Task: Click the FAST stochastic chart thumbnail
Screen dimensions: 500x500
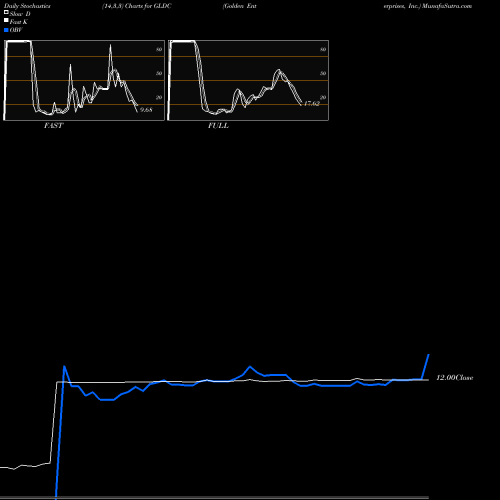Action: (x=84, y=80)
